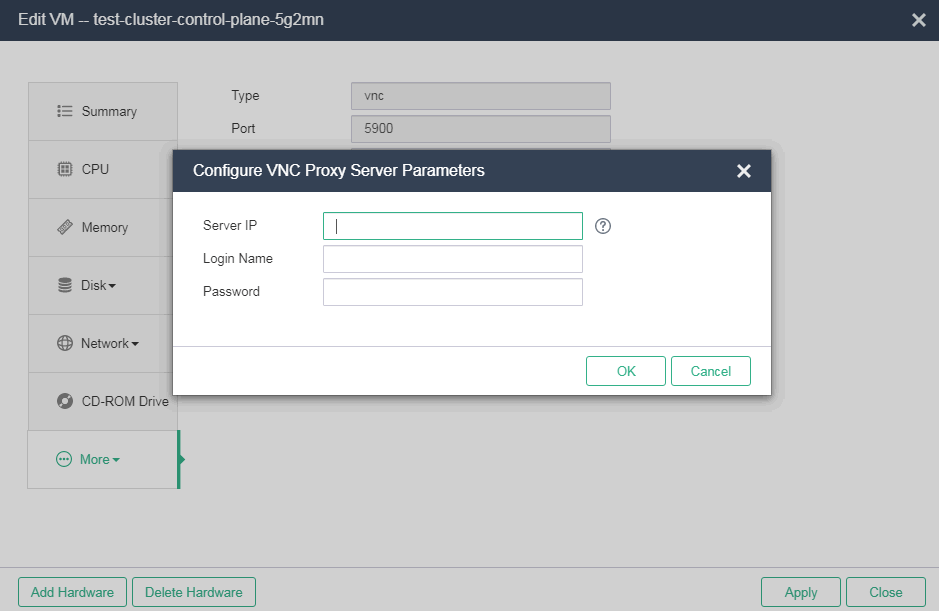Click the Type field showing vnc
The width and height of the screenshot is (939, 611).
pos(481,96)
